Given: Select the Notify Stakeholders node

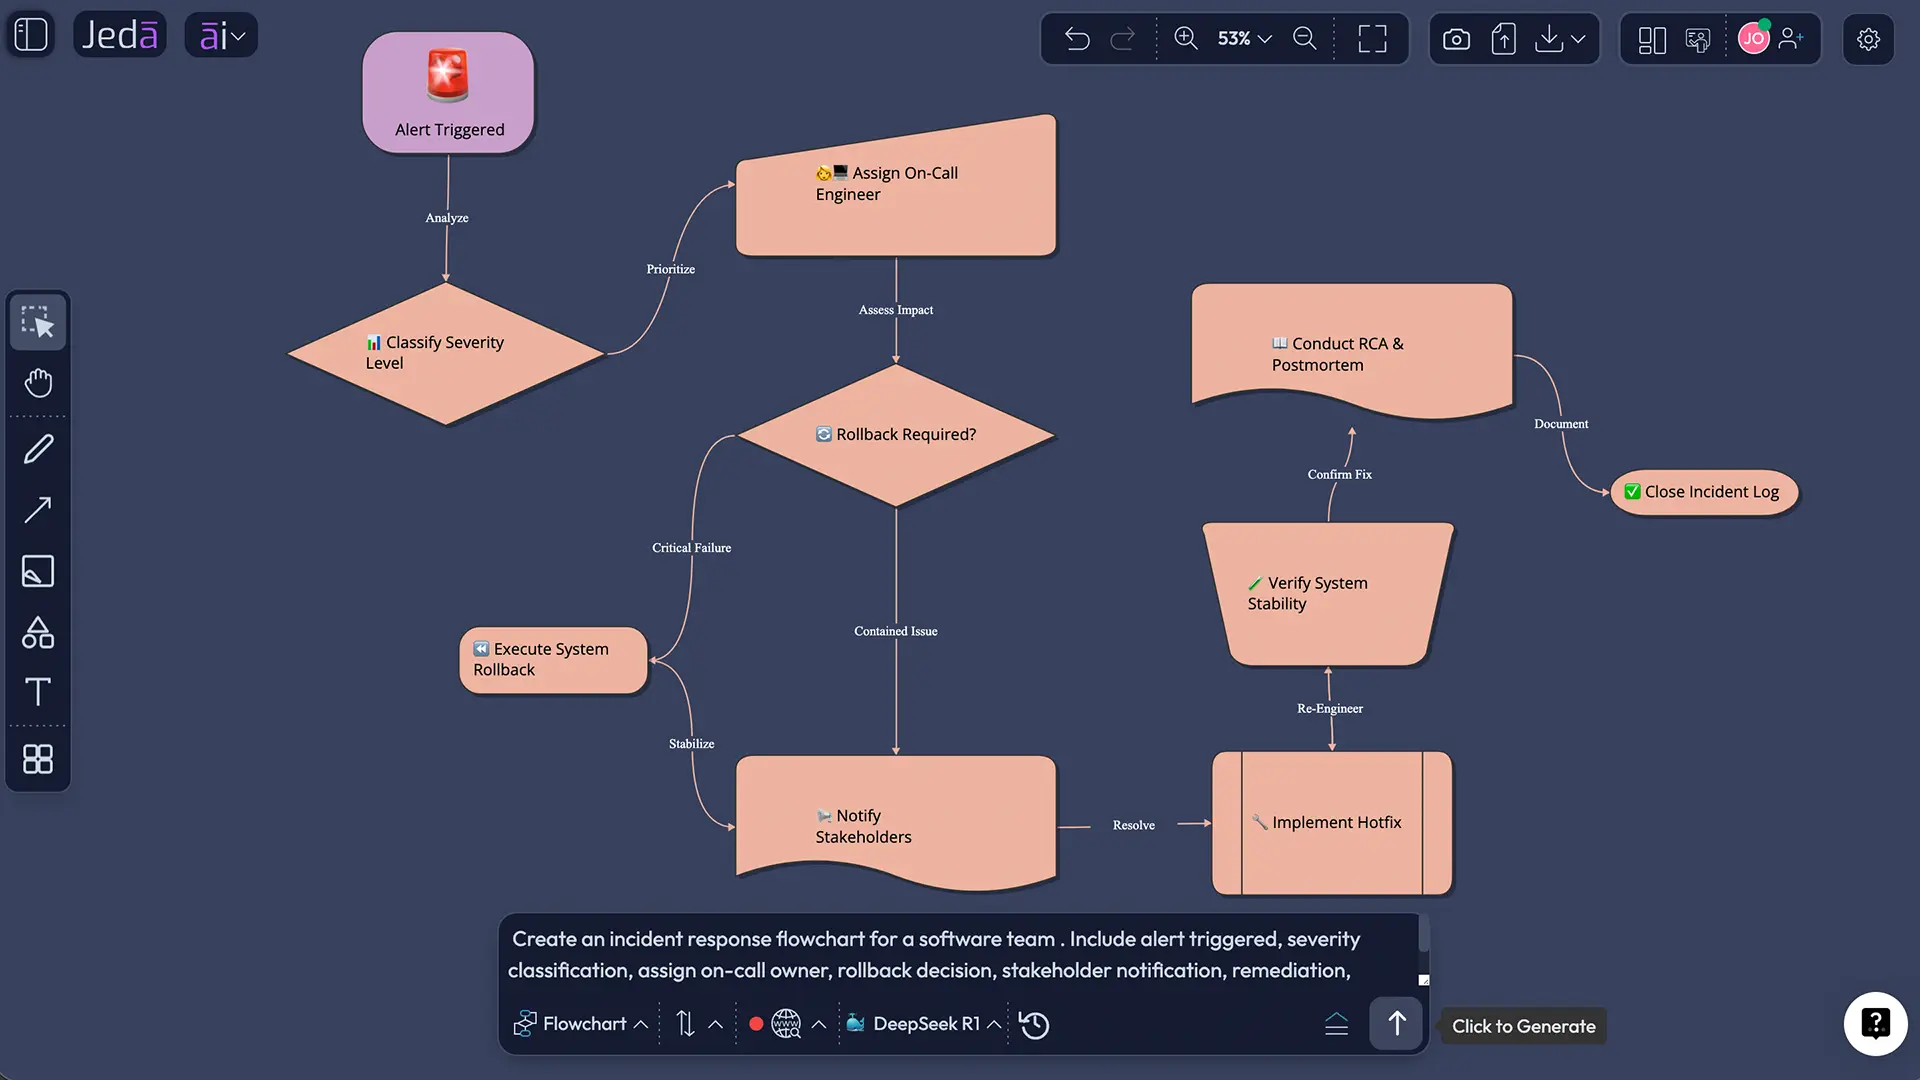Looking at the screenshot, I should pos(896,822).
